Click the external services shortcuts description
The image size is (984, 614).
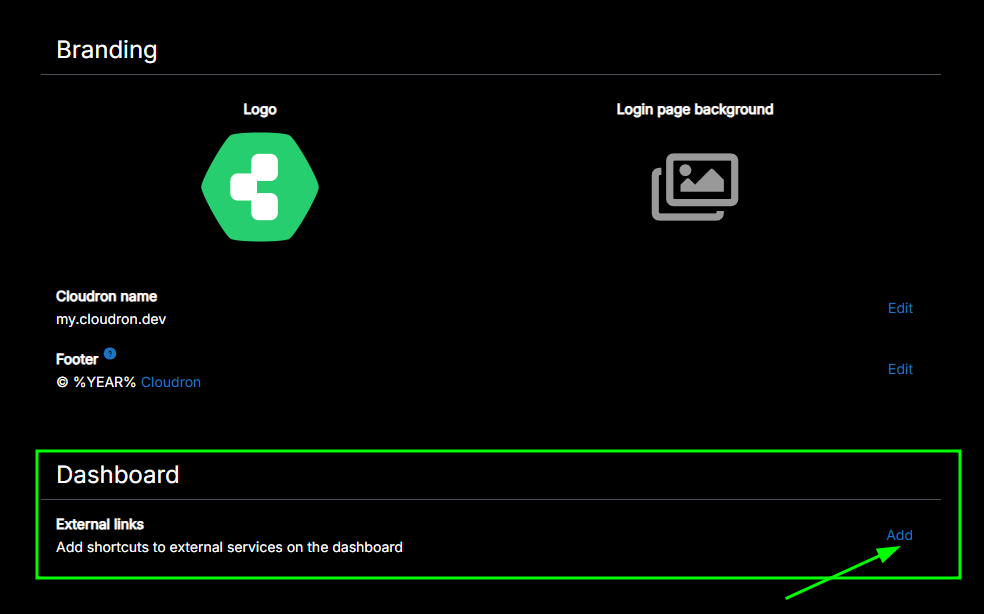coord(229,547)
